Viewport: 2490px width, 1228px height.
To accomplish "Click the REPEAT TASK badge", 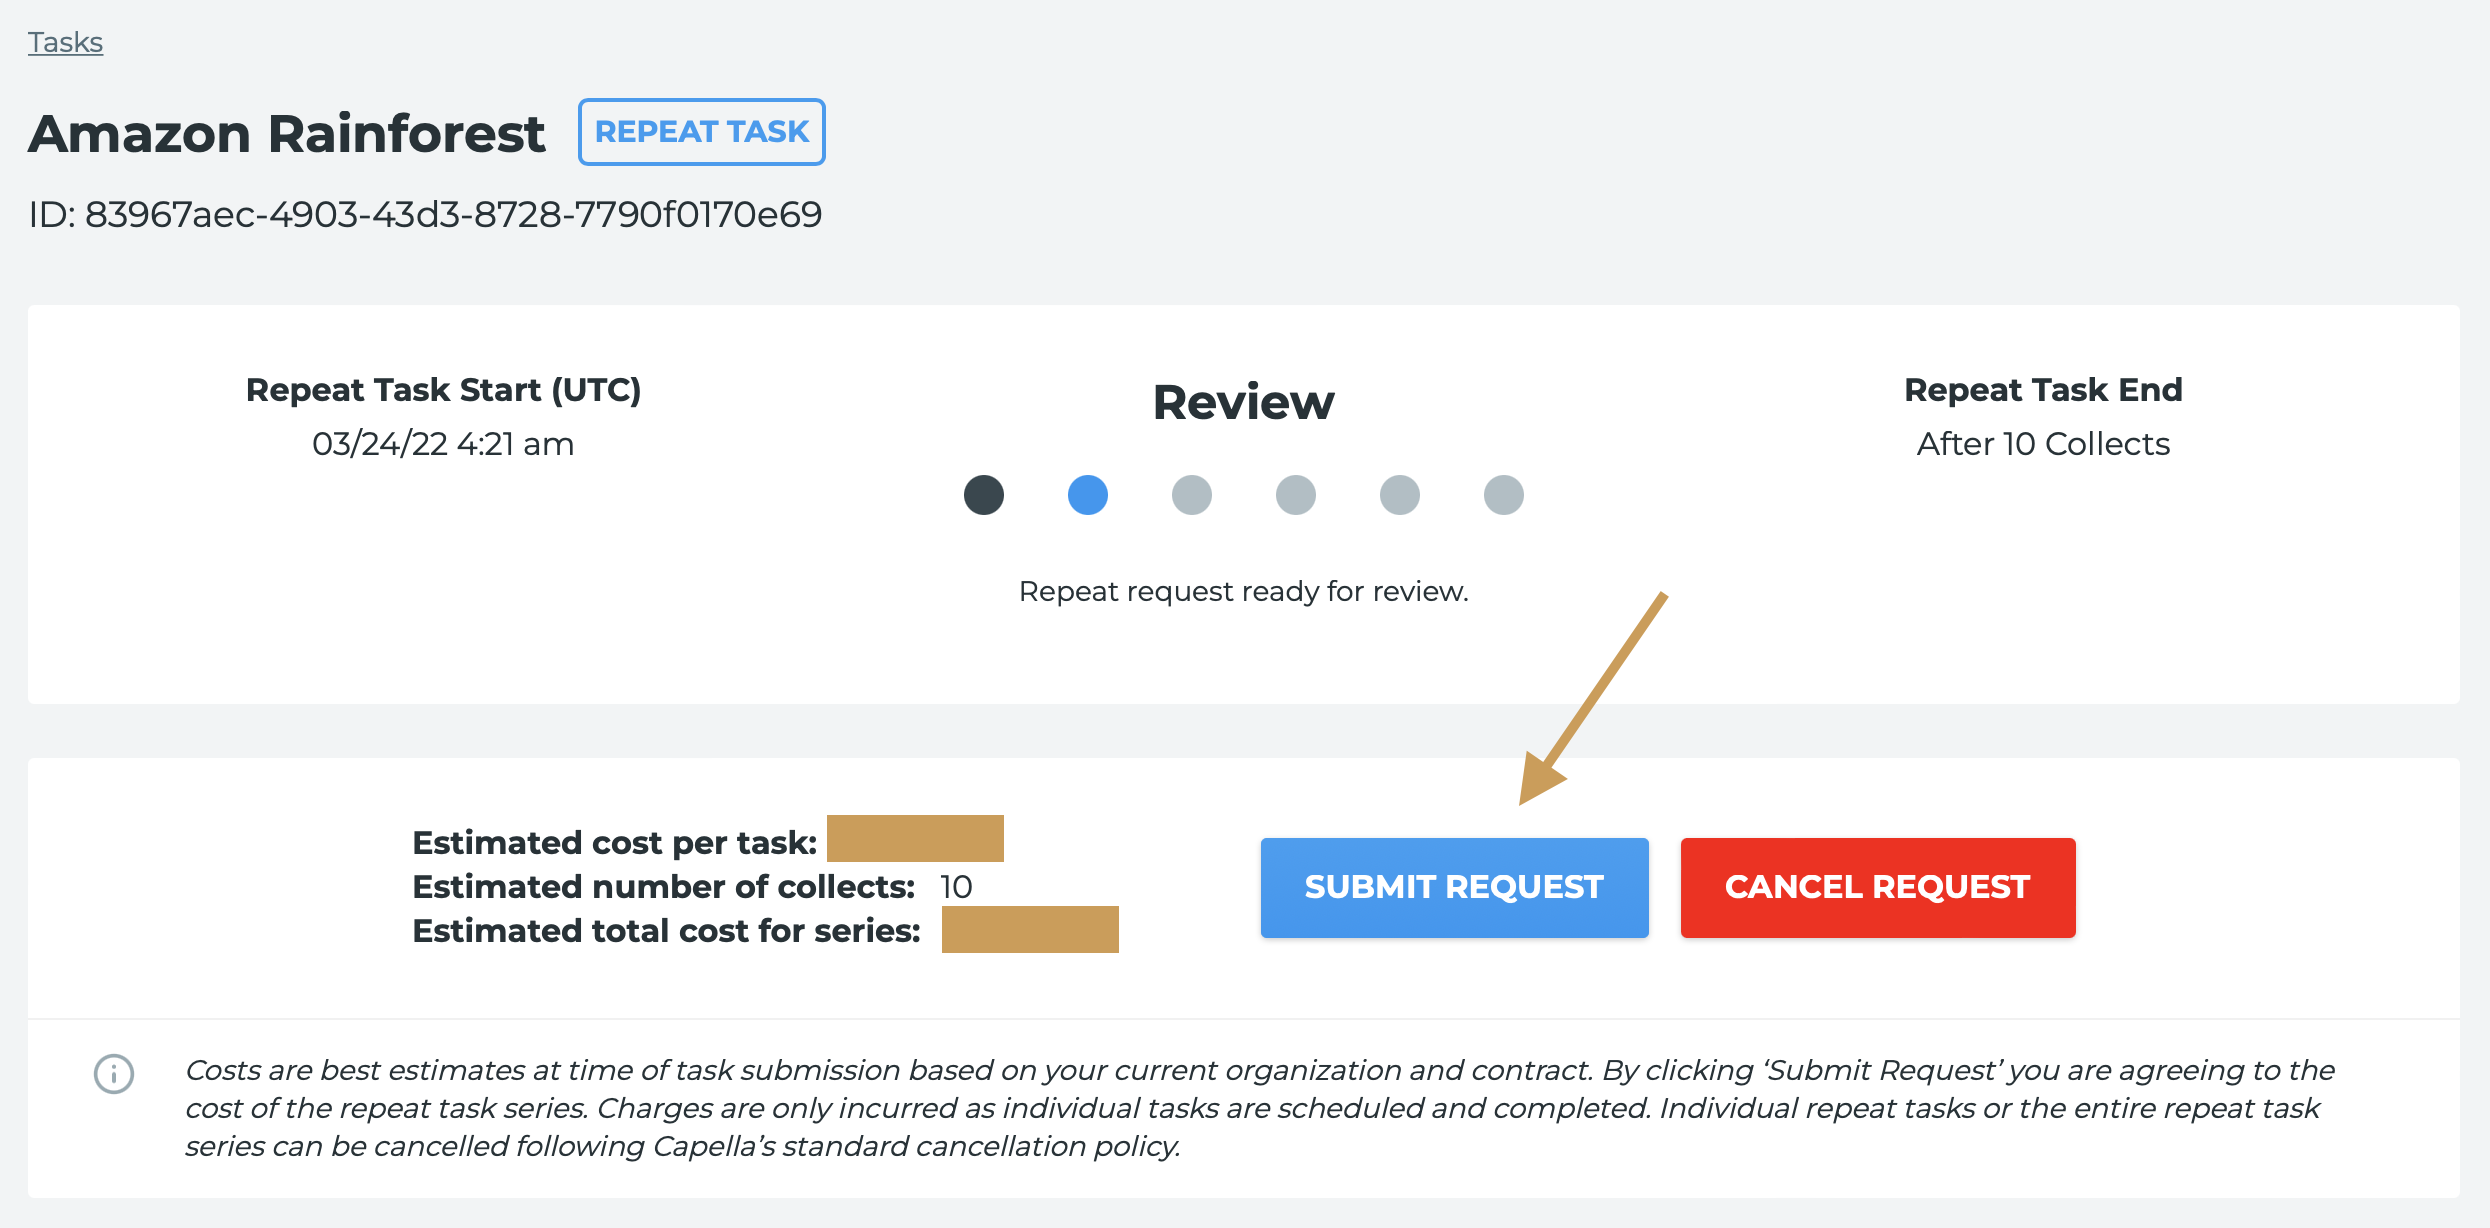I will (x=702, y=132).
